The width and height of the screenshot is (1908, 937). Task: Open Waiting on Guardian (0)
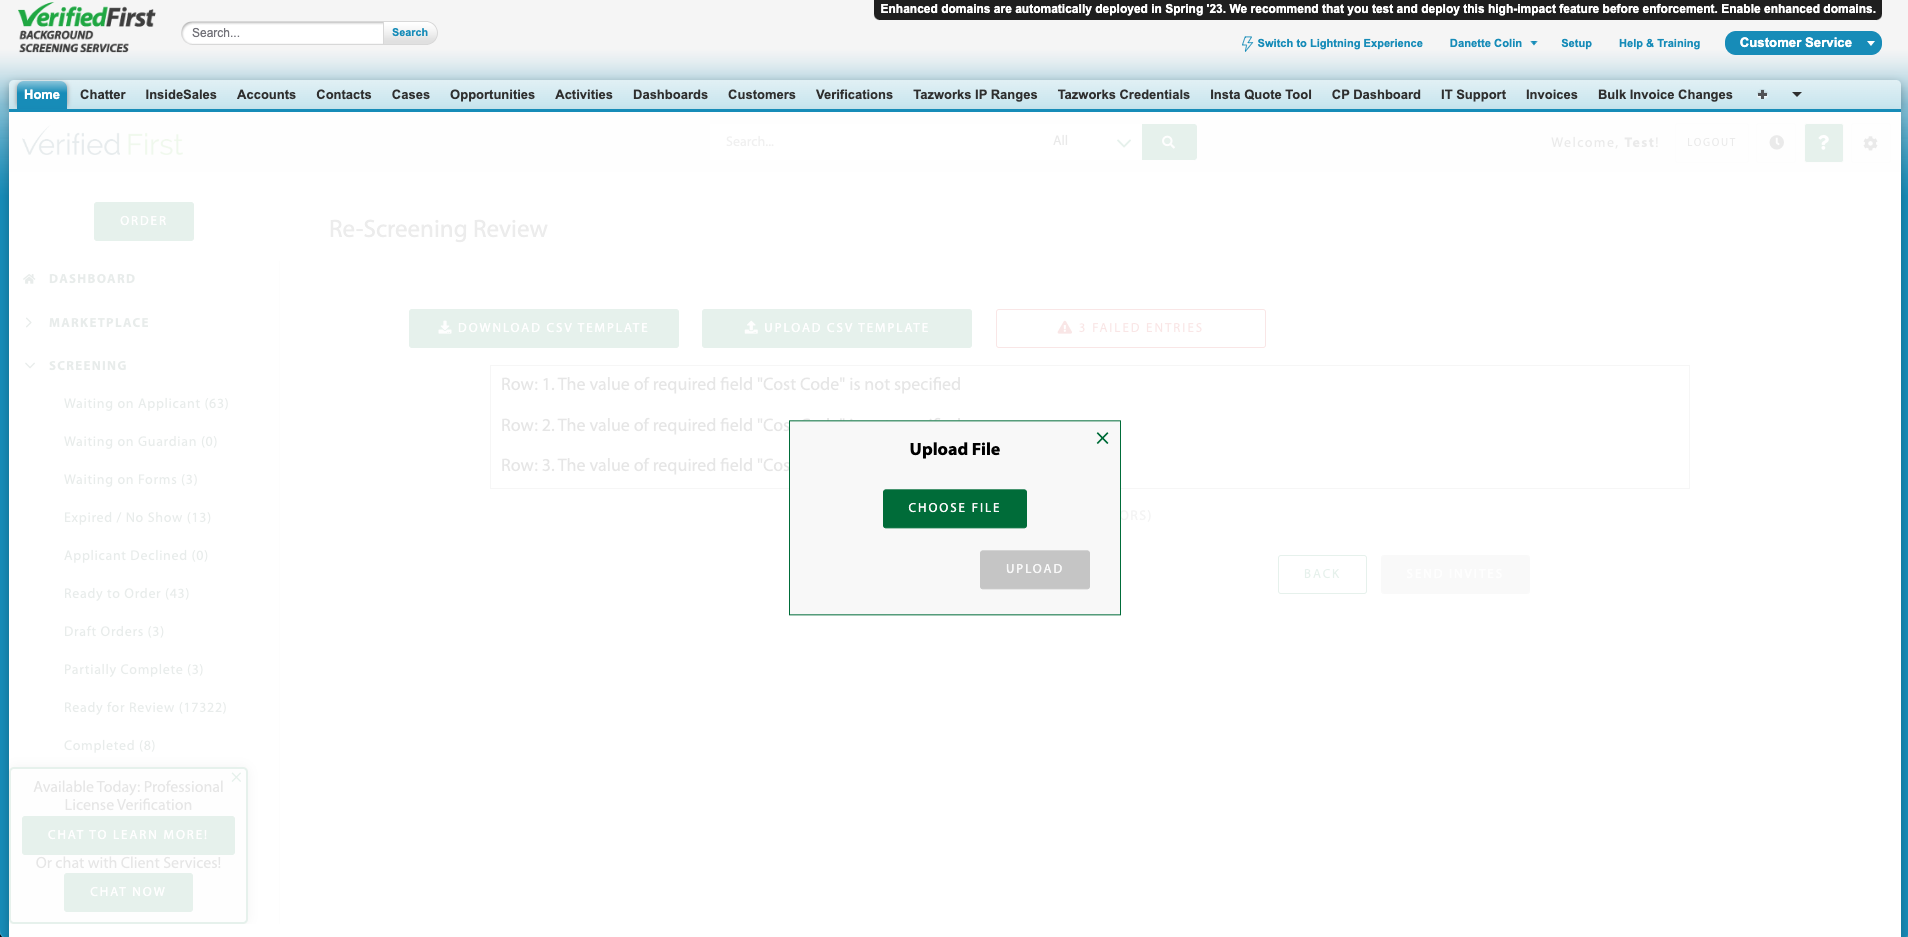click(140, 442)
